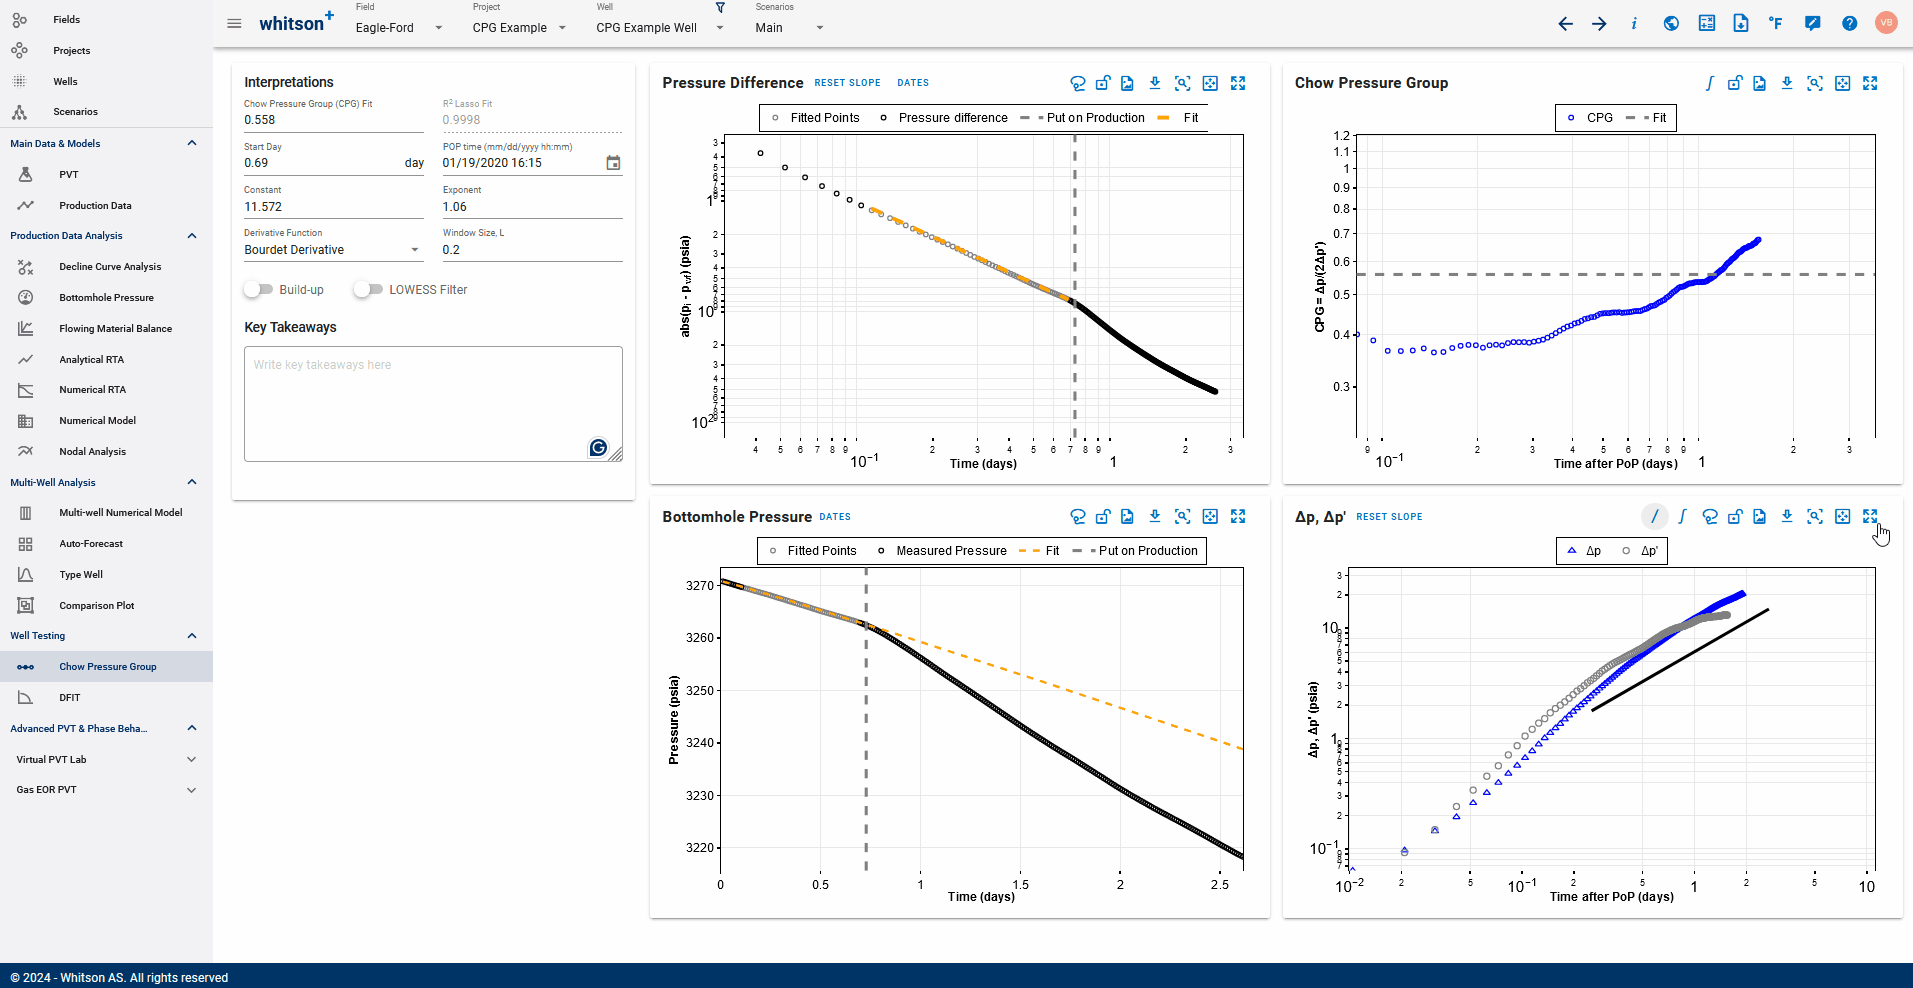Open the Scenarios Main dropdown
1913x988 pixels.
[790, 28]
